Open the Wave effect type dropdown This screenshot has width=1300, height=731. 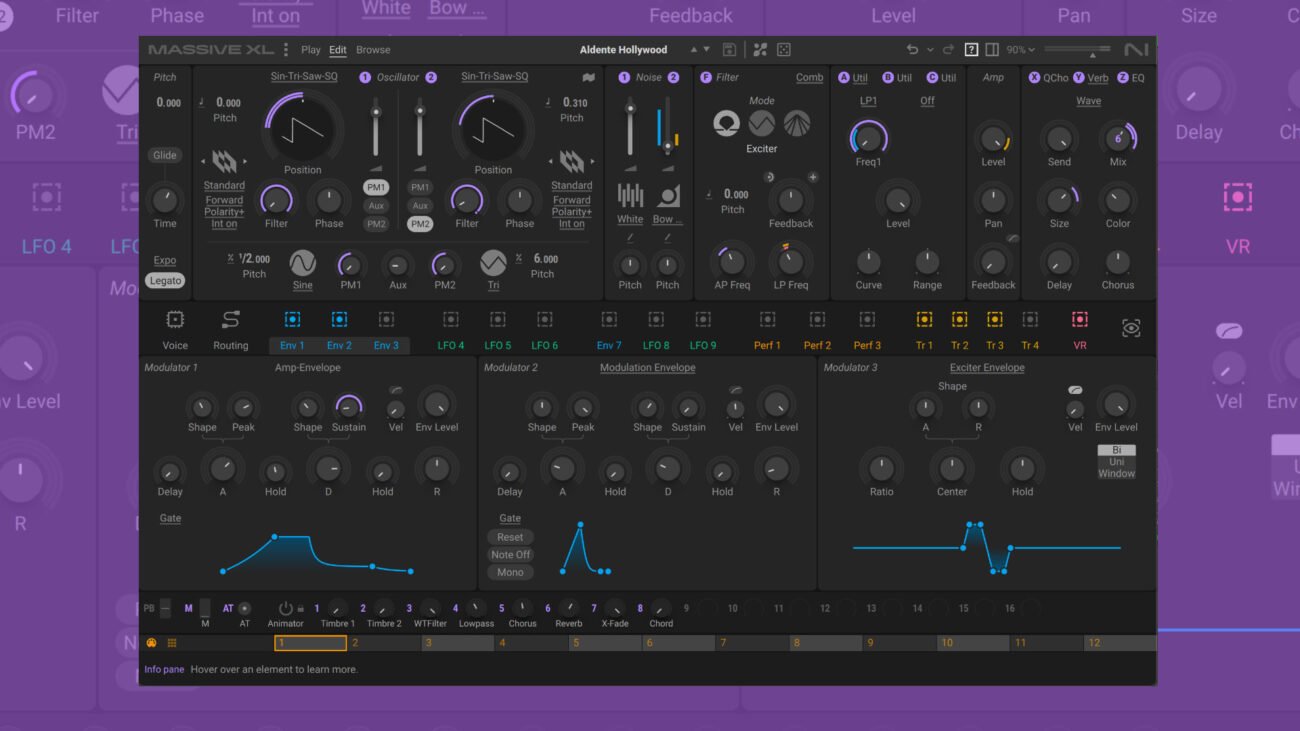click(x=1088, y=101)
